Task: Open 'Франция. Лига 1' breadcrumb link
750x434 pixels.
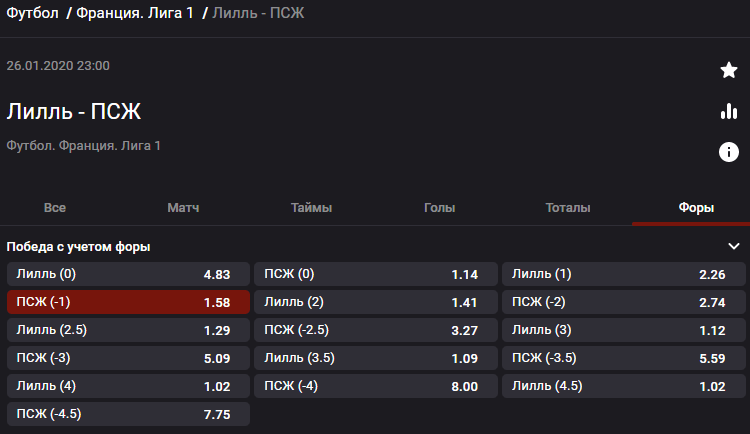Action: [x=135, y=13]
